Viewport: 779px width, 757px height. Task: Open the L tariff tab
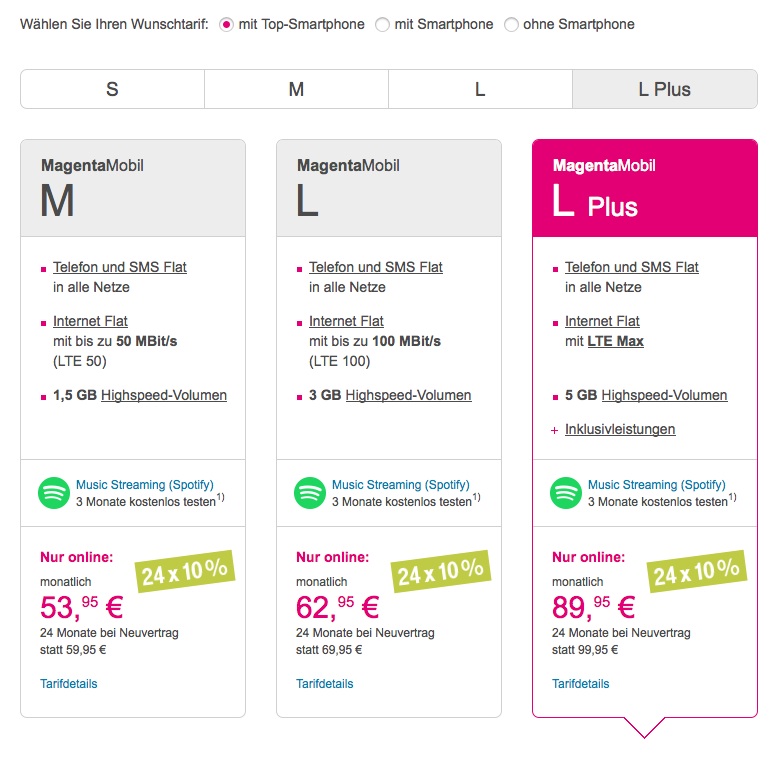(x=480, y=89)
